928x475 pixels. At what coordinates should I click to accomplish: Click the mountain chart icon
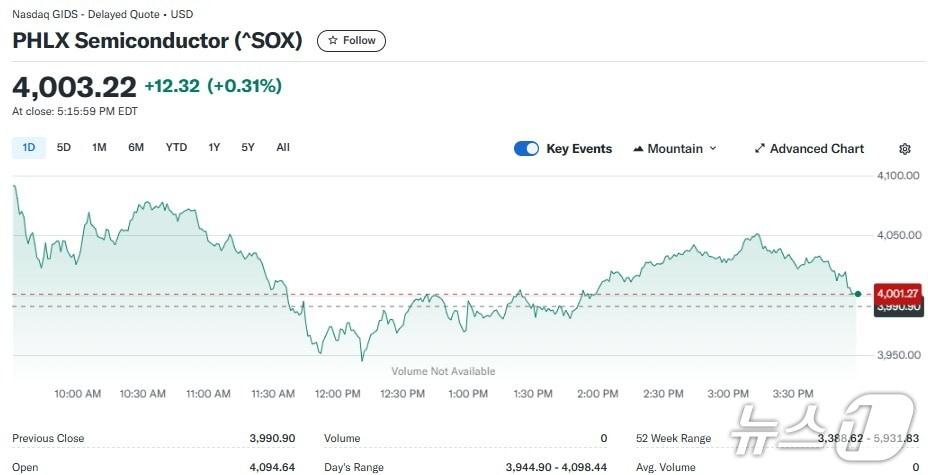pos(638,149)
